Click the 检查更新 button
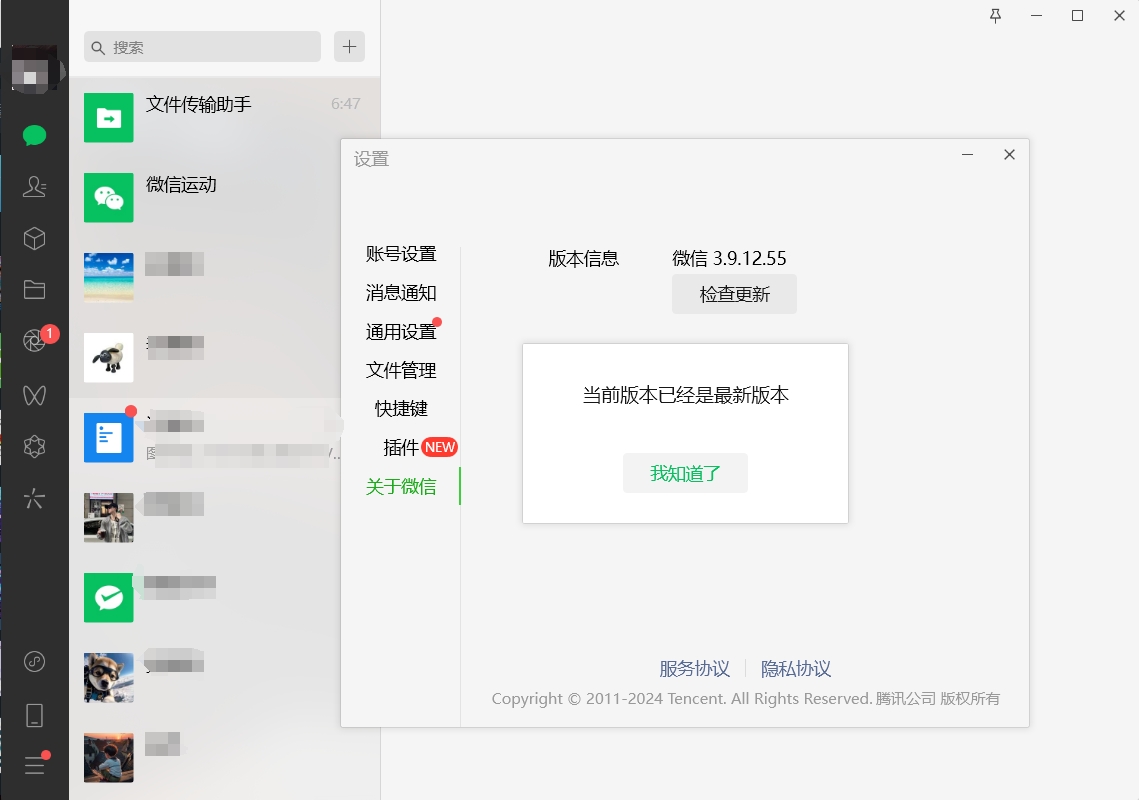This screenshot has width=1139, height=800. click(734, 294)
